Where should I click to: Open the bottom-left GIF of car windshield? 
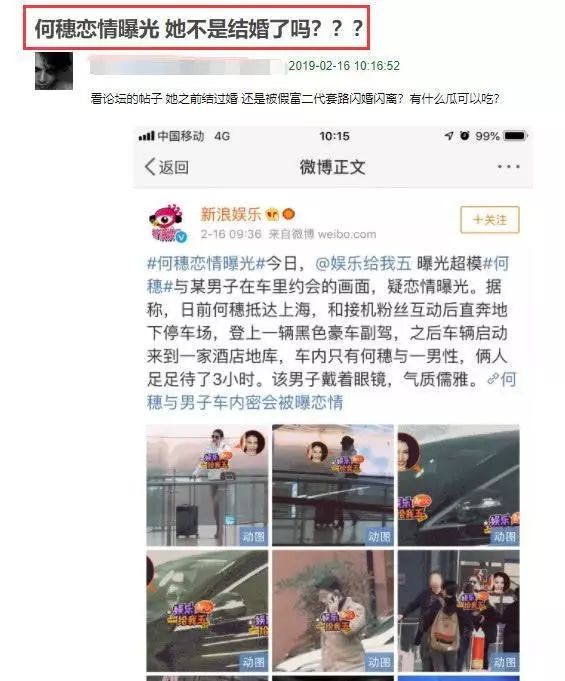pyautogui.click(x=207, y=611)
